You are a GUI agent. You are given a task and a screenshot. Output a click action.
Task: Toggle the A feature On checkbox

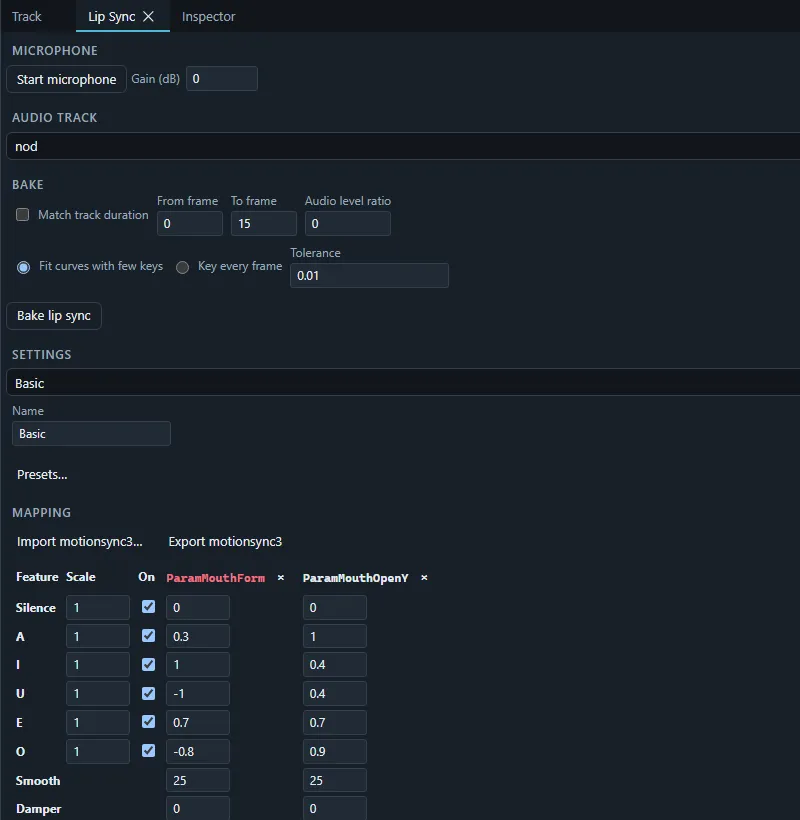click(x=148, y=635)
